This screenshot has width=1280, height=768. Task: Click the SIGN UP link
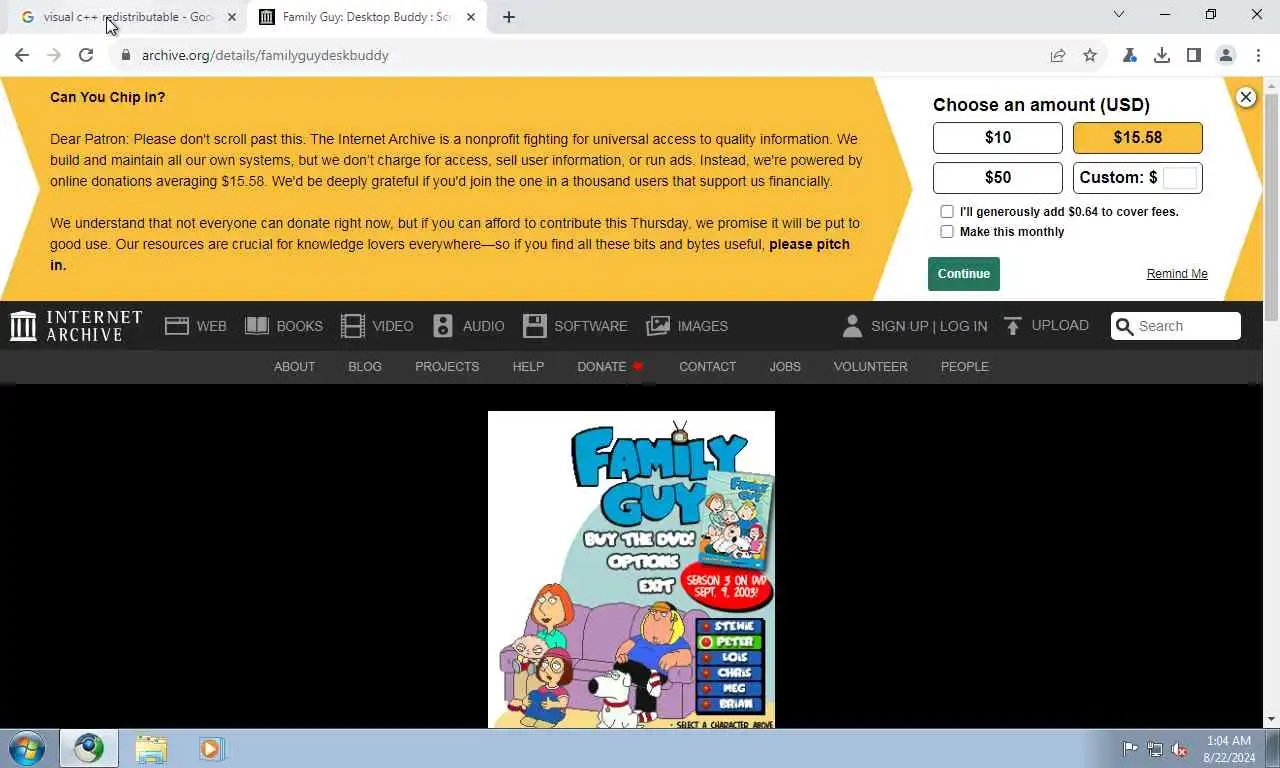click(x=900, y=326)
